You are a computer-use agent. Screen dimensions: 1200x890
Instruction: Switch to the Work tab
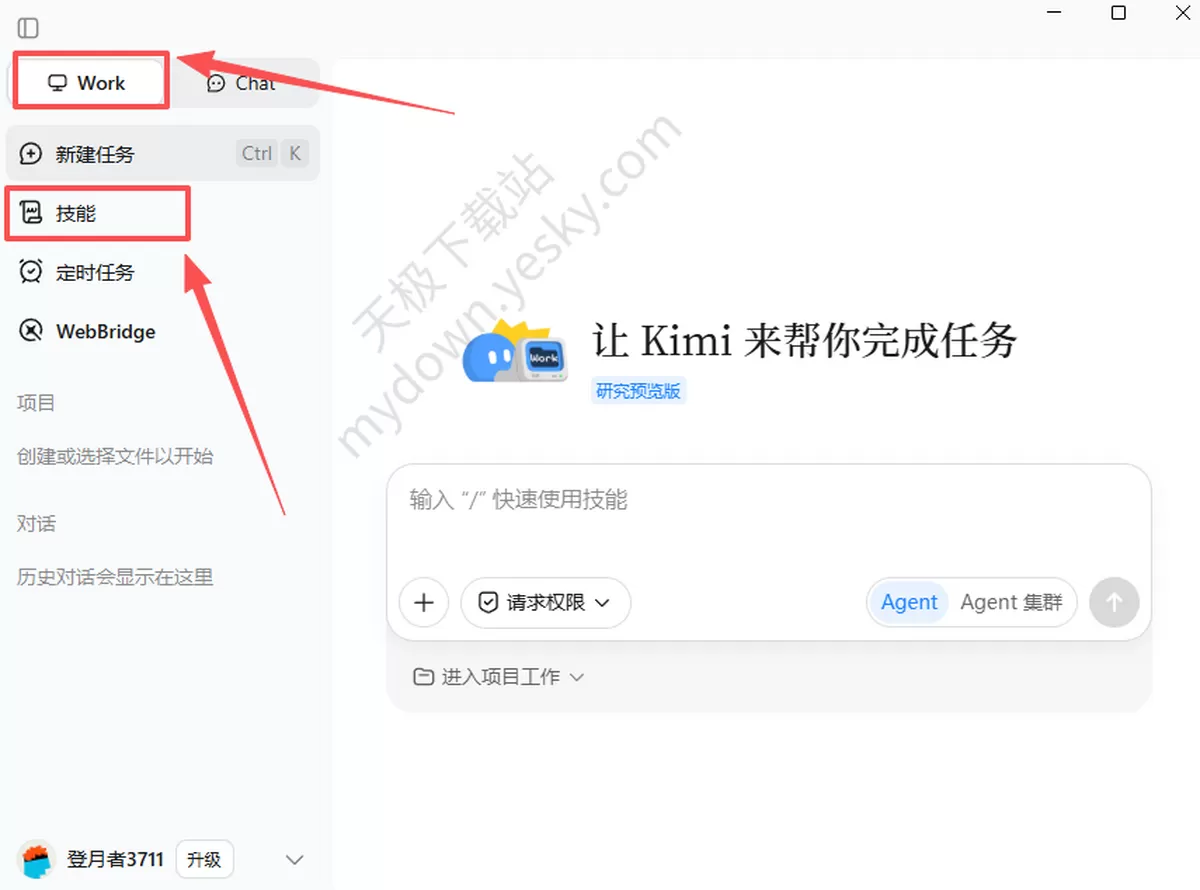[x=88, y=83]
